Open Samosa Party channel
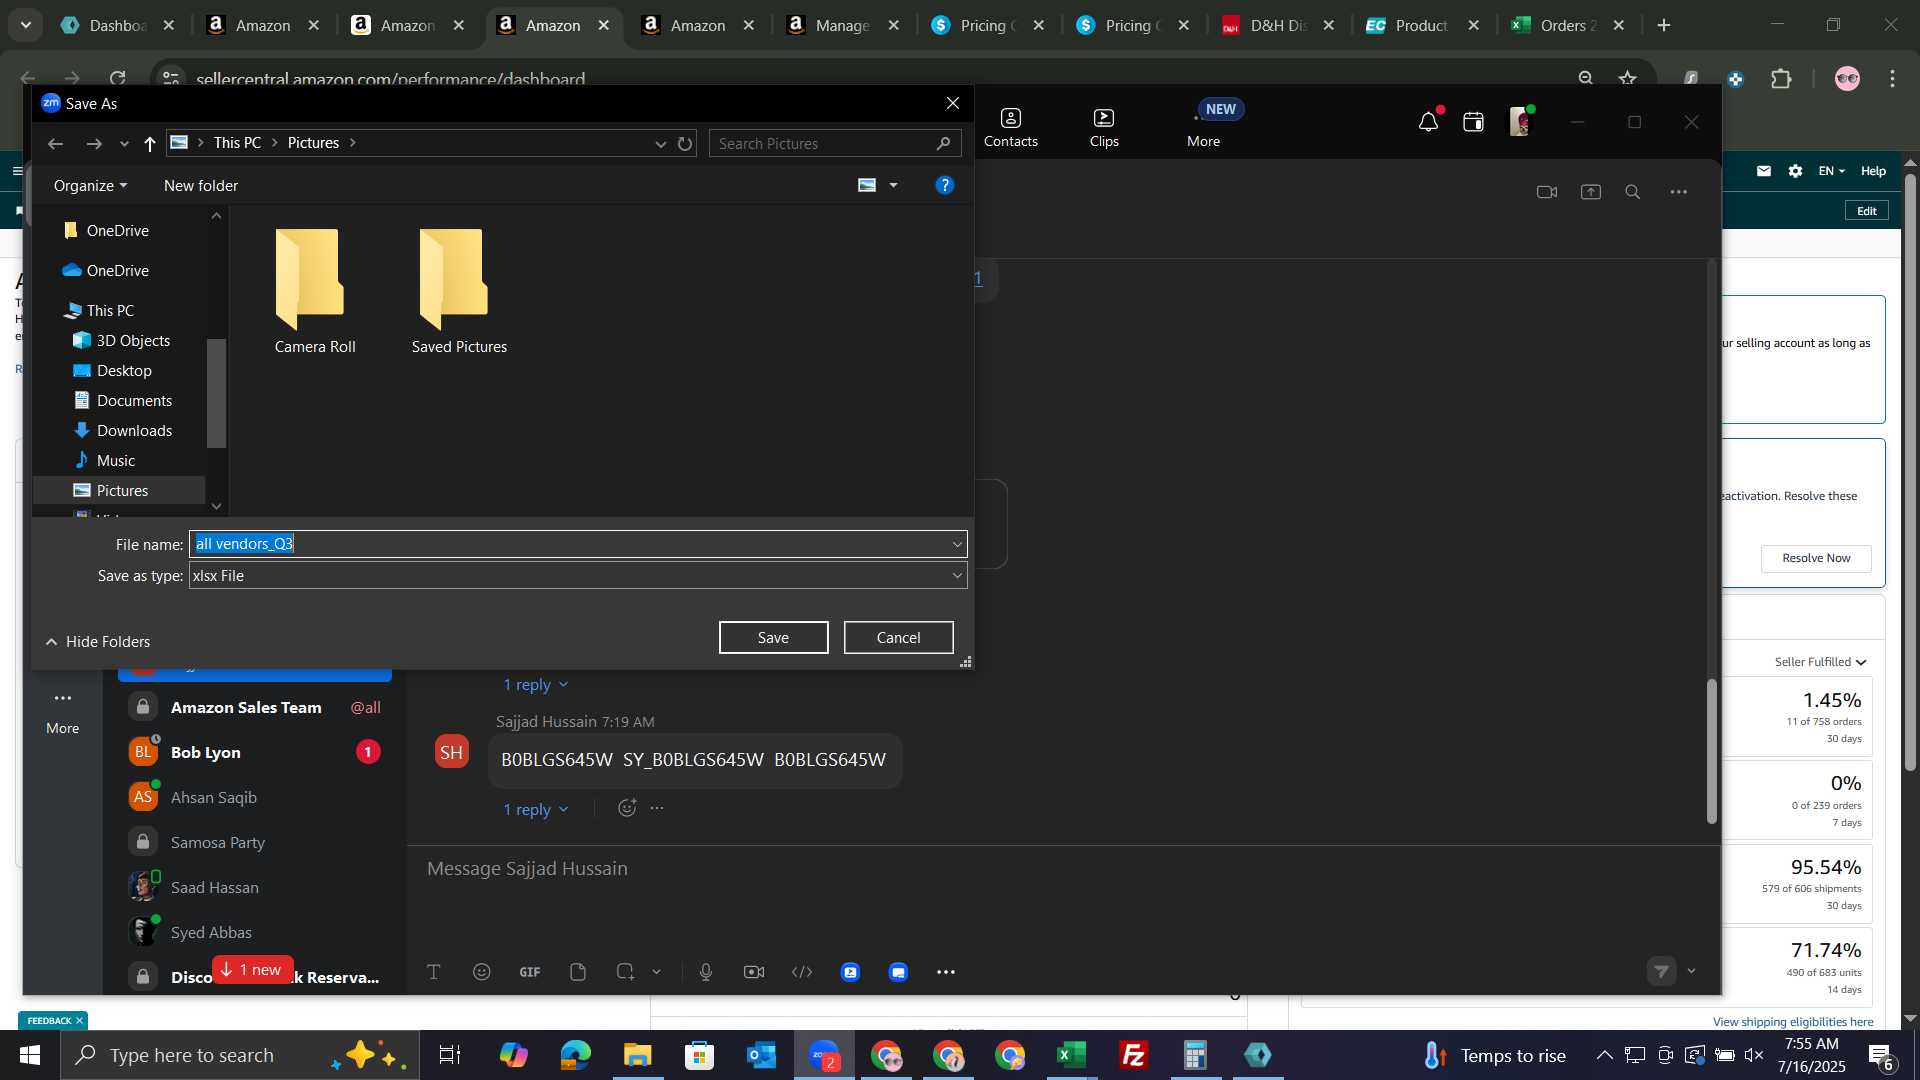This screenshot has height=1080, width=1920. [255, 842]
